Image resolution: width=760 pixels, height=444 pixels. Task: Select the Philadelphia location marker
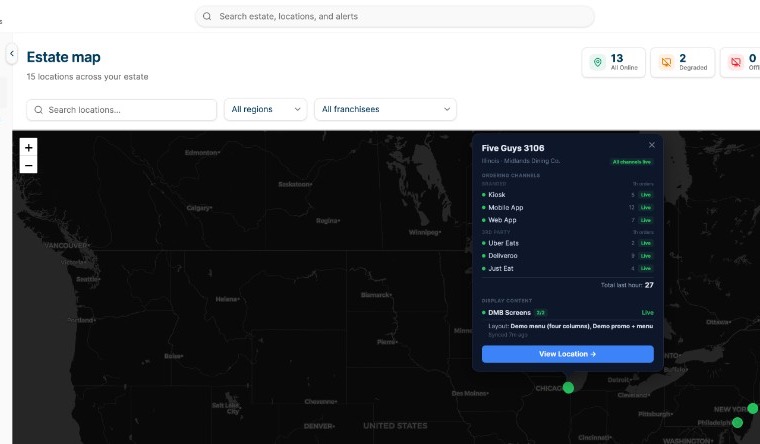point(737,422)
